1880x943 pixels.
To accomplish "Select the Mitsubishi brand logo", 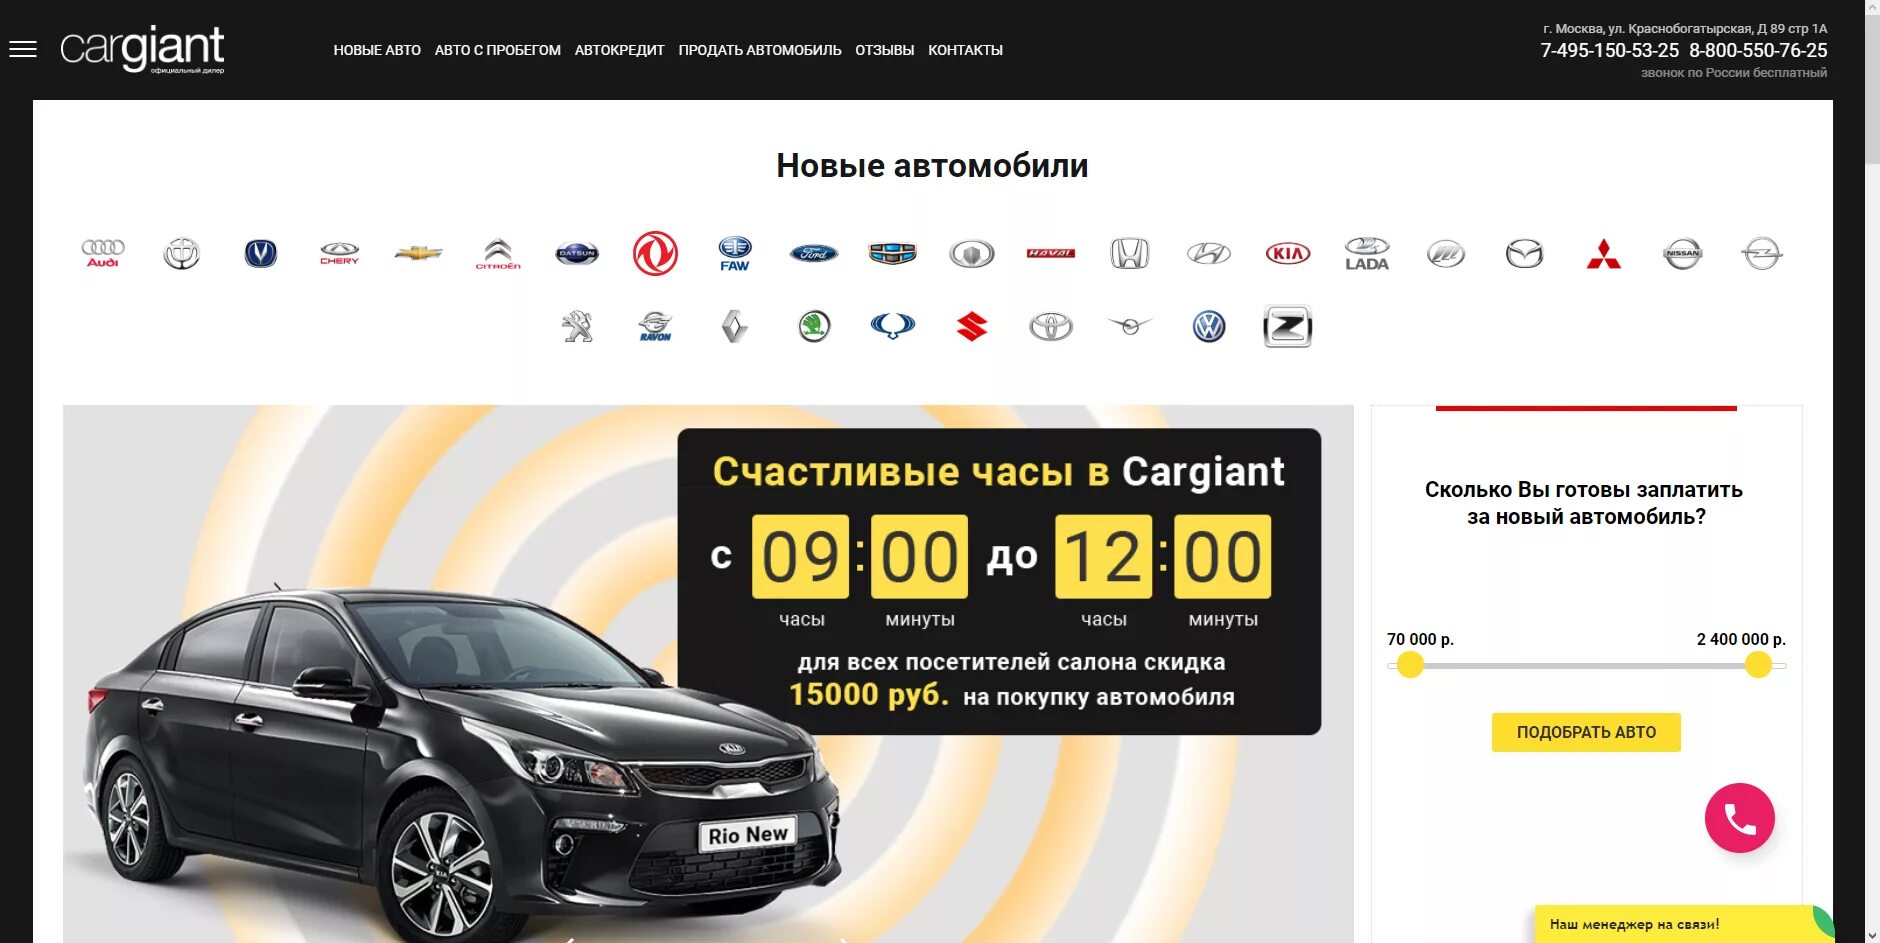I will click(x=1604, y=254).
